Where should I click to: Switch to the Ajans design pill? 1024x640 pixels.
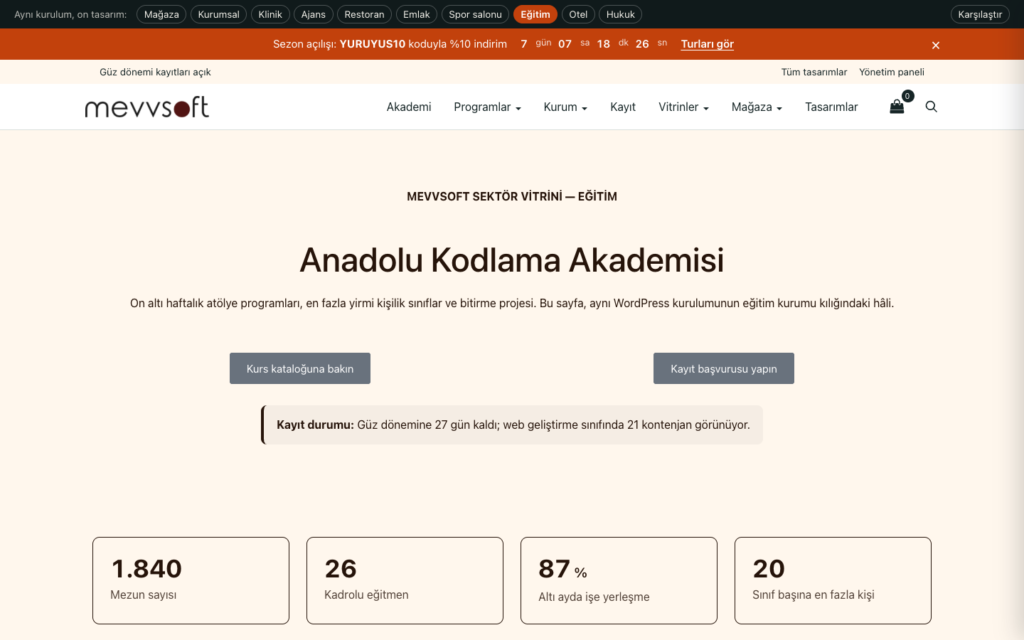[x=313, y=14]
